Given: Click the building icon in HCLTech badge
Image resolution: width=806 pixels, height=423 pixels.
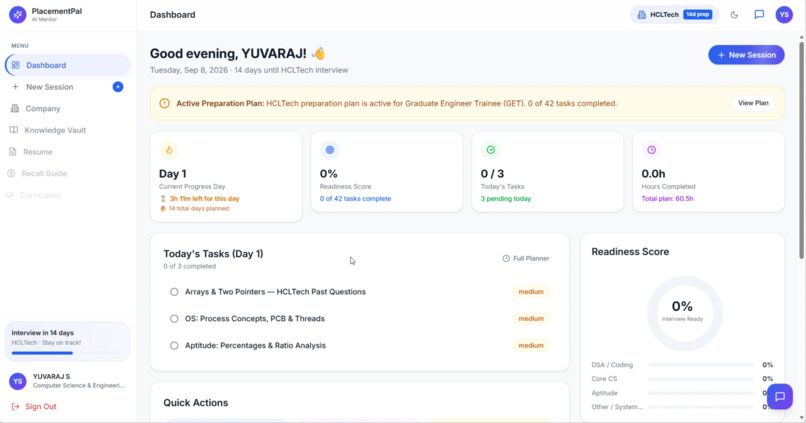Looking at the screenshot, I should coord(642,15).
